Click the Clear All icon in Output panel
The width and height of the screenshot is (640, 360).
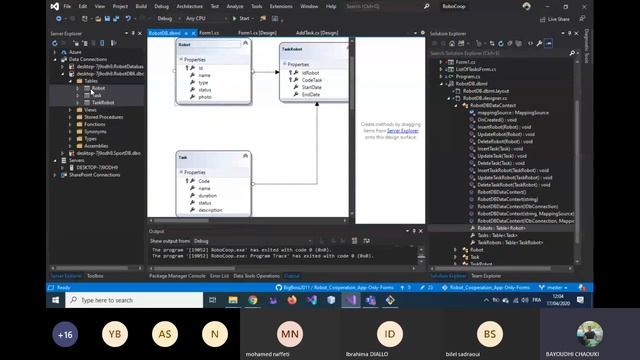[354, 241]
